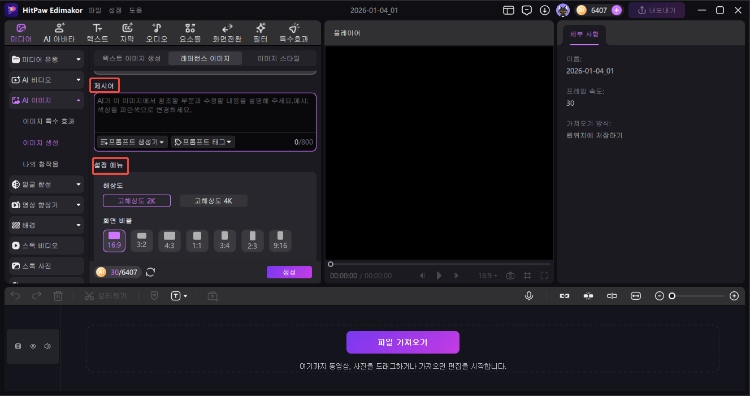Open the player 16:9 ratio dropdown
The width and height of the screenshot is (750, 396).
tap(487, 275)
